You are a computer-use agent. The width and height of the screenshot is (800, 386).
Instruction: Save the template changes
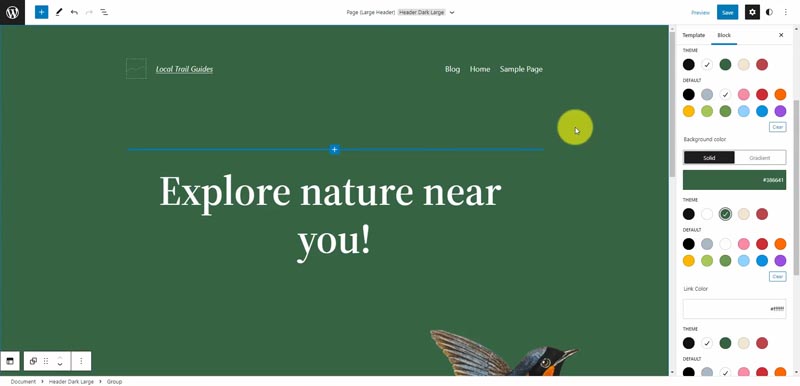727,12
